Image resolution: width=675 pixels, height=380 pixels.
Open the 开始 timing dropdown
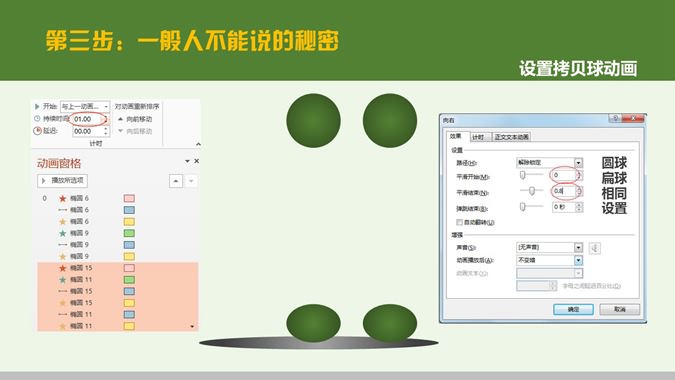pos(85,106)
